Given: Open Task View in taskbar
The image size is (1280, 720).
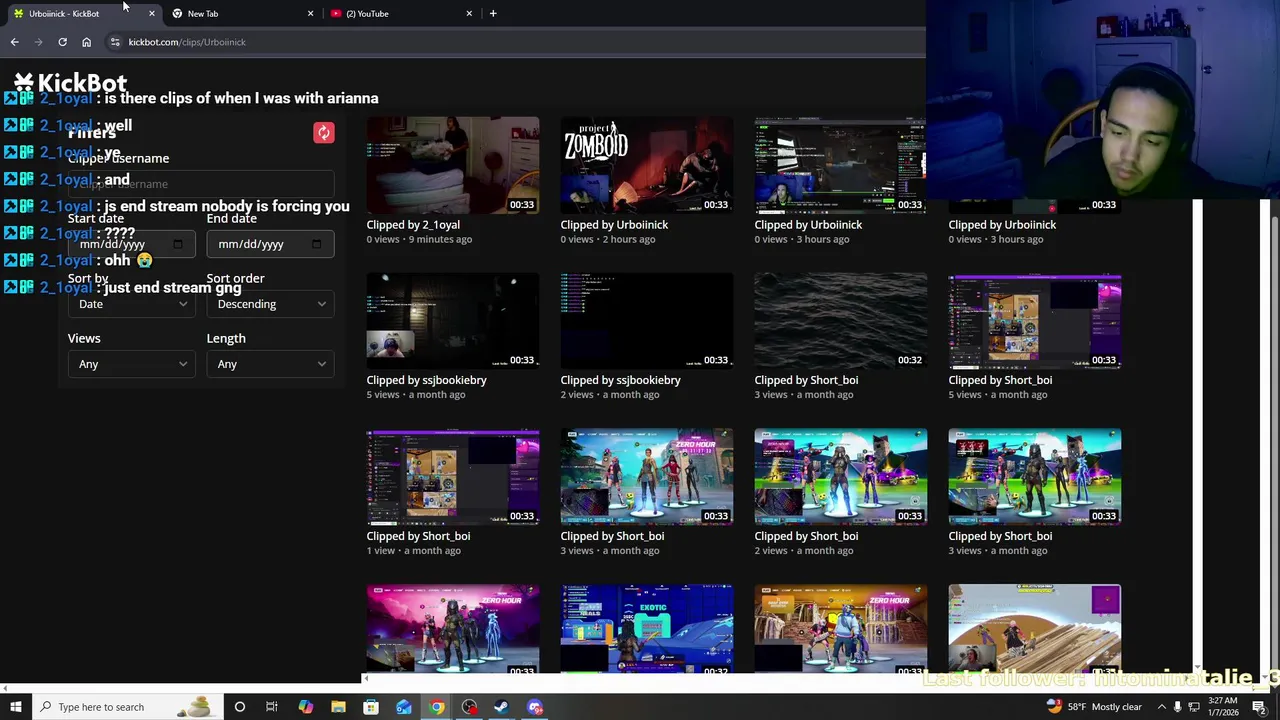Looking at the screenshot, I should 271,707.
